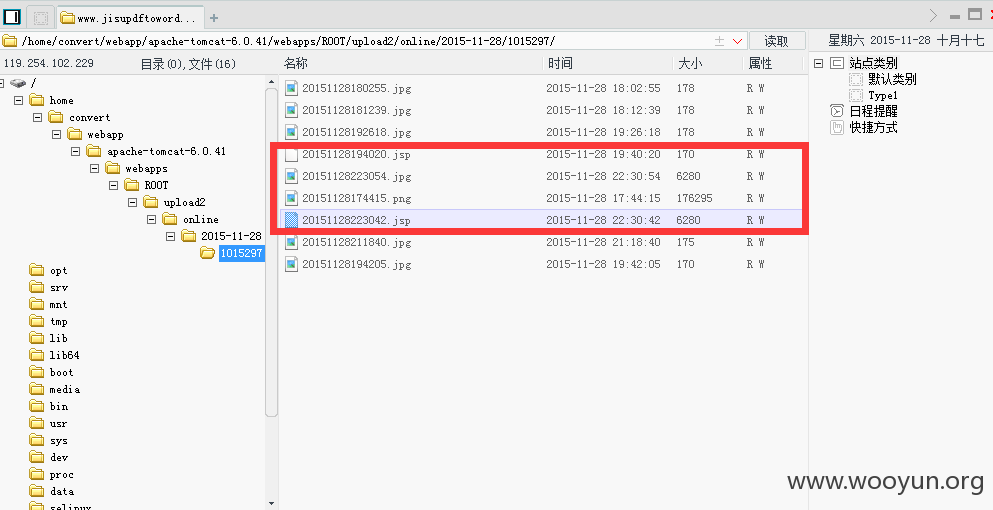Collapse the 2015-11-28 folder node
The height and width of the screenshot is (510, 993).
point(170,236)
